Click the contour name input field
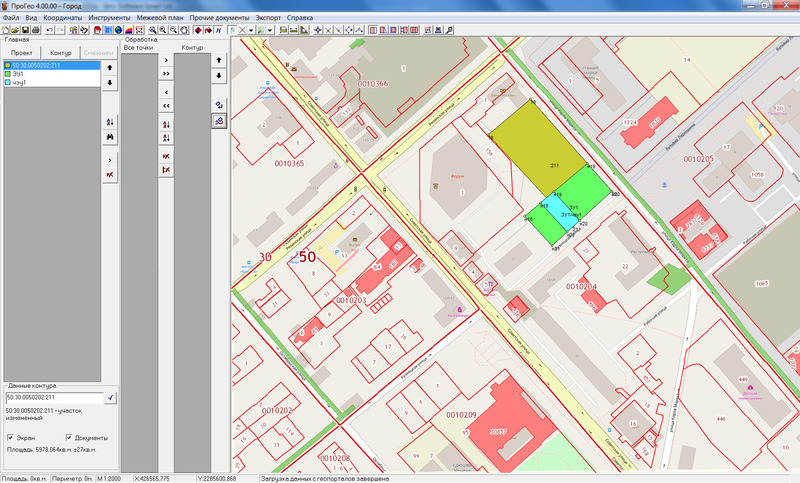The image size is (800, 483). click(x=53, y=398)
